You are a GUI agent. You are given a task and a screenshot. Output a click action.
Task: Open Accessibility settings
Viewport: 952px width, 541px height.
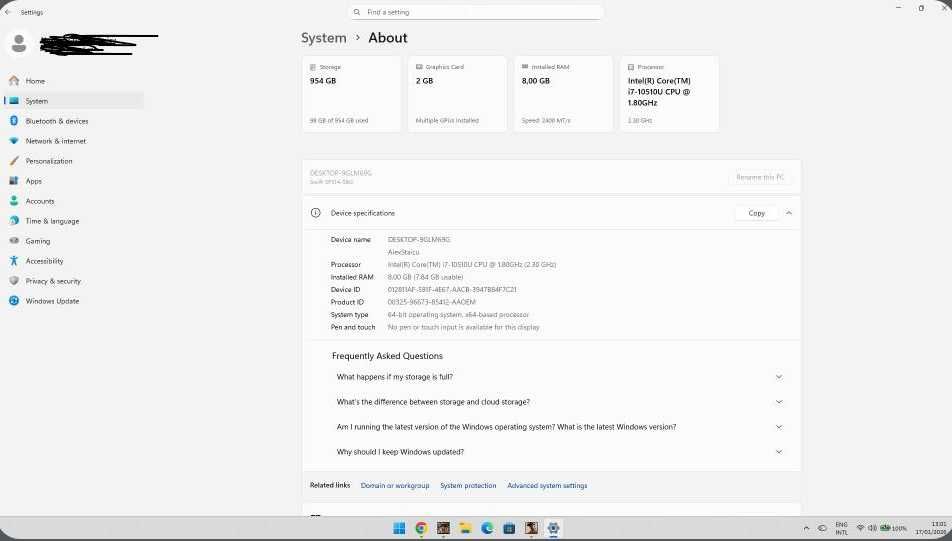74,261
